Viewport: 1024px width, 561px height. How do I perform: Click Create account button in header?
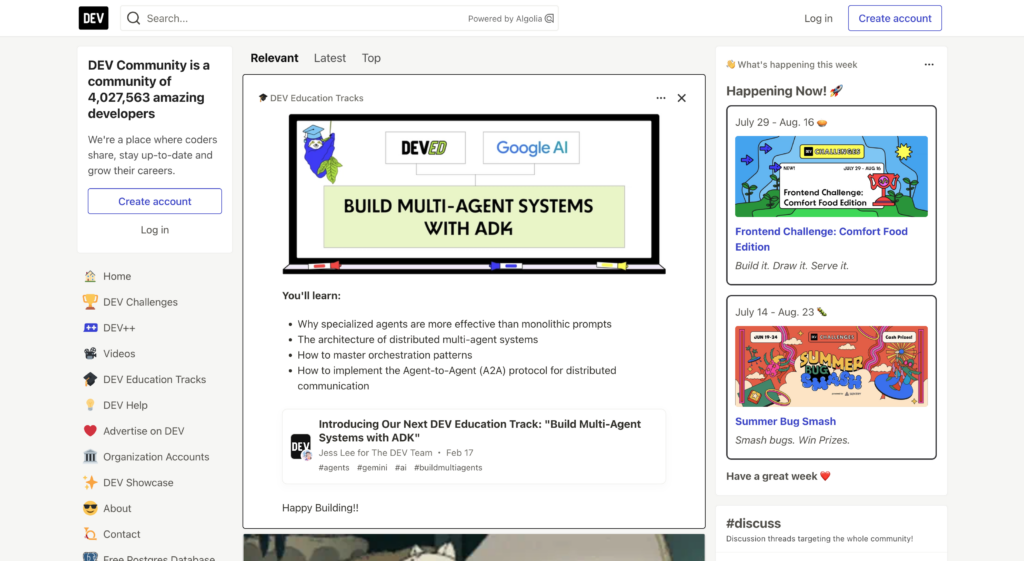click(x=895, y=18)
